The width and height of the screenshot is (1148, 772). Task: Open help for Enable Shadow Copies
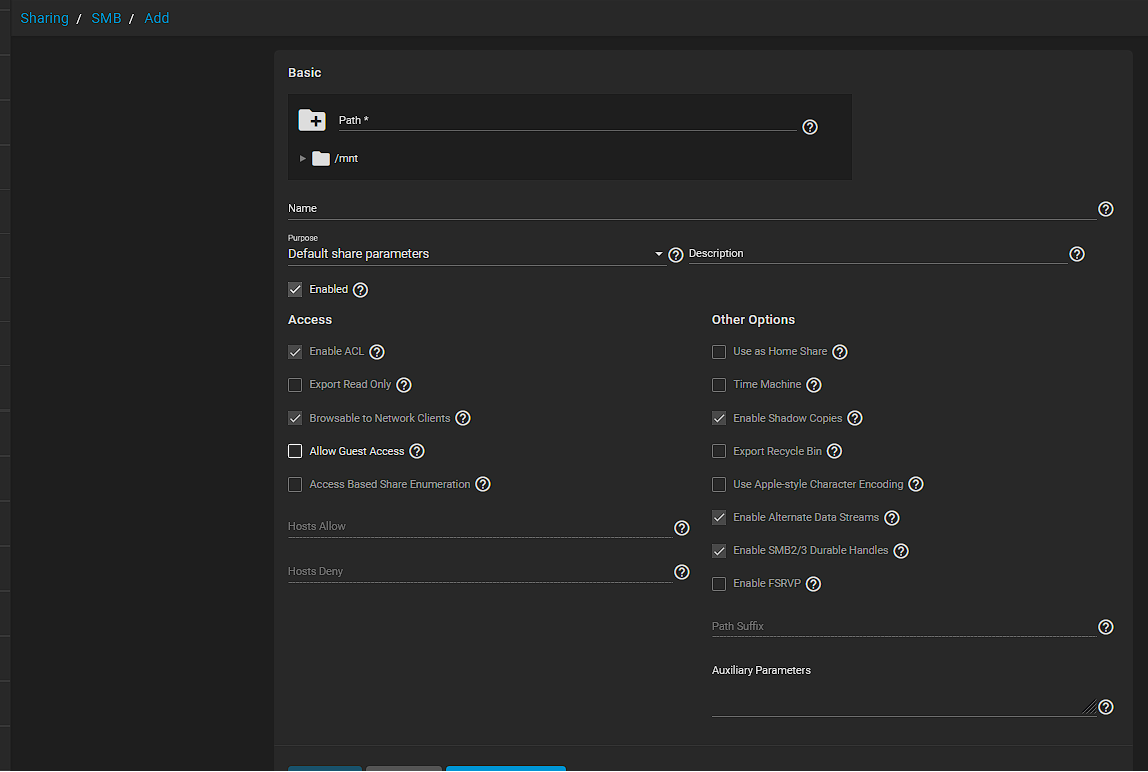click(854, 418)
